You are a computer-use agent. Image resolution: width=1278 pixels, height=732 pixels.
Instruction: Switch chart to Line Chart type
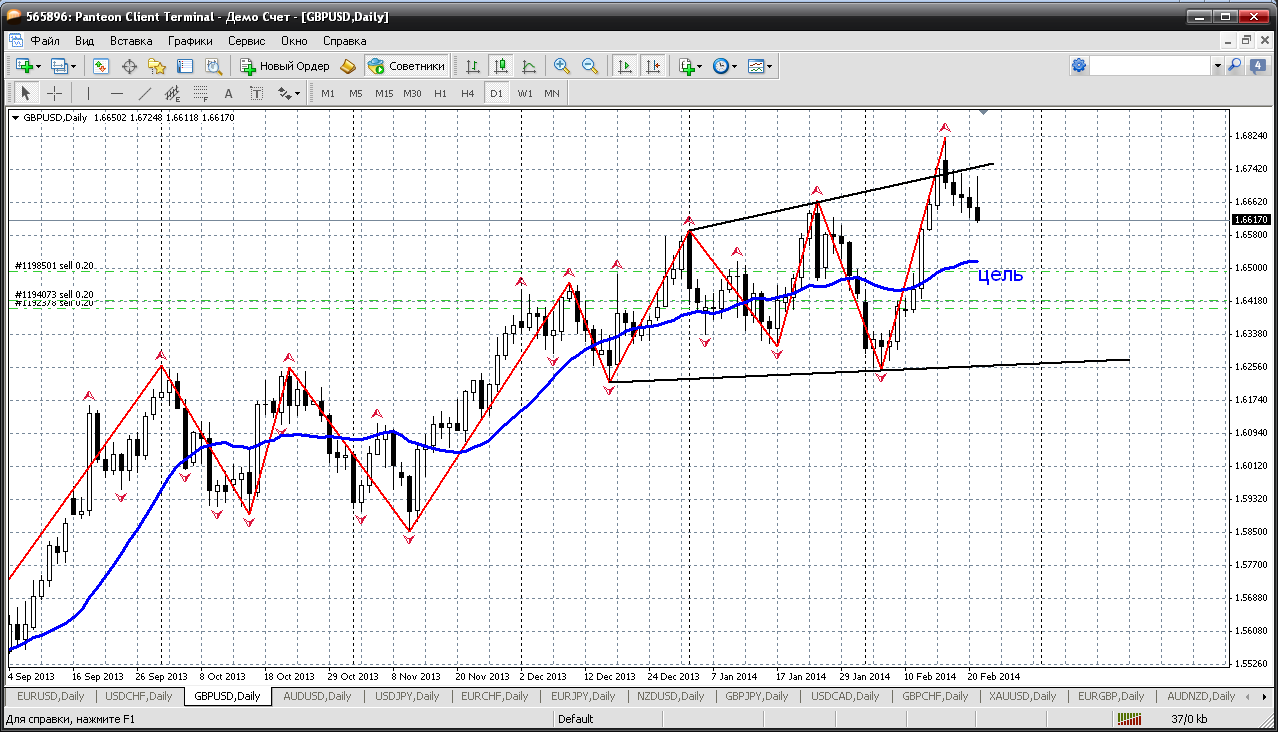[x=529, y=66]
